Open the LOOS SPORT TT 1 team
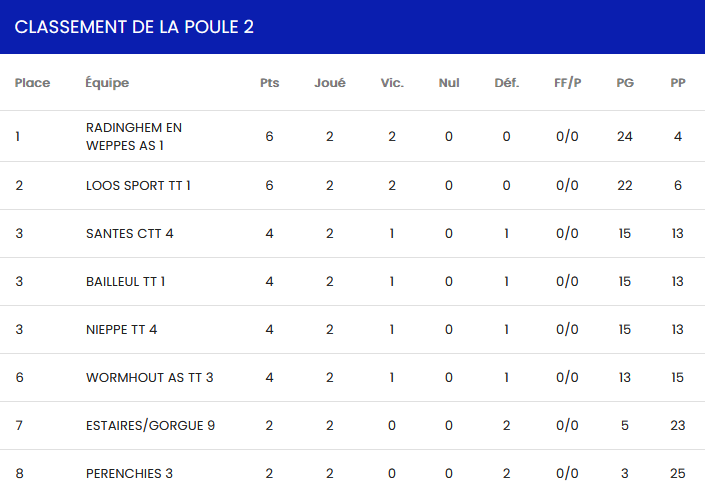Image resolution: width=705 pixels, height=497 pixels. tap(138, 185)
